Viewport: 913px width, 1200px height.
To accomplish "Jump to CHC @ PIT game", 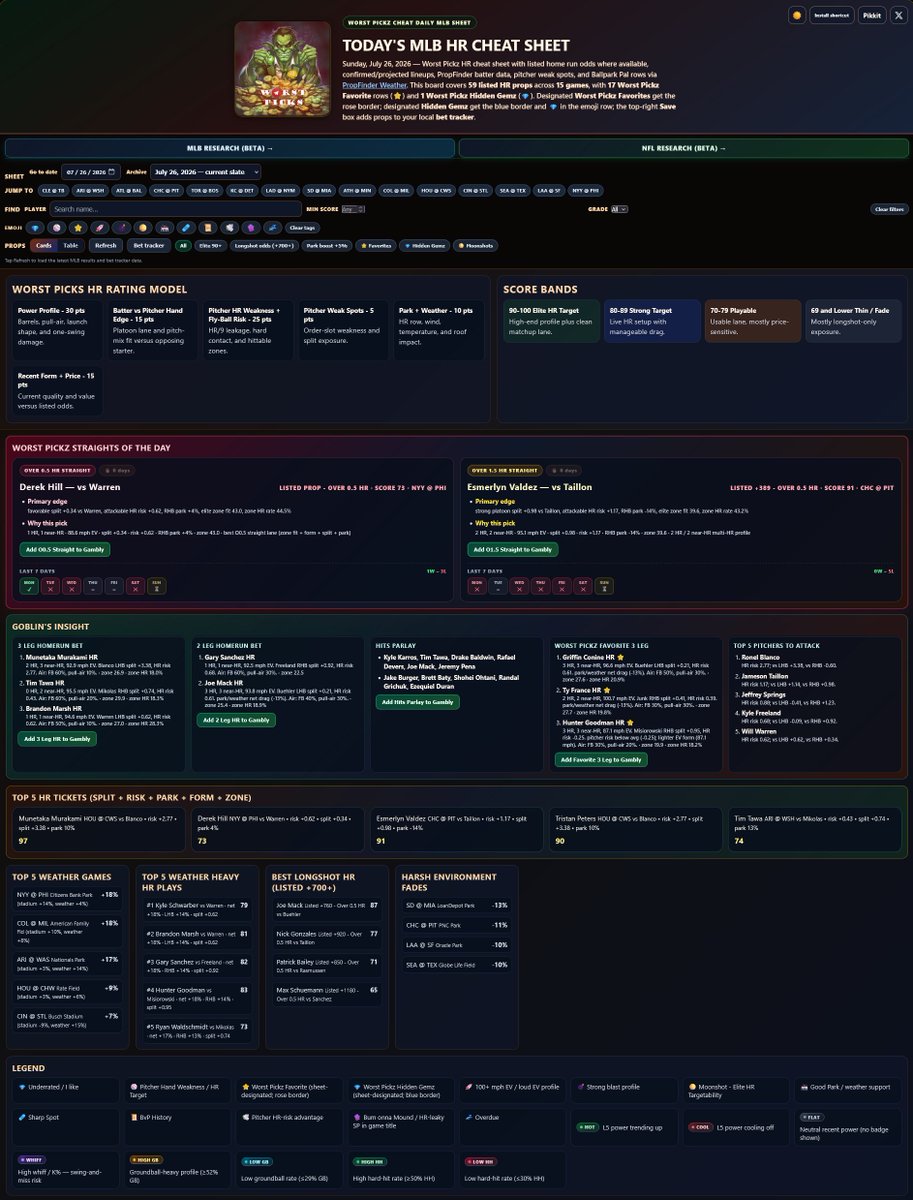I will [x=166, y=190].
